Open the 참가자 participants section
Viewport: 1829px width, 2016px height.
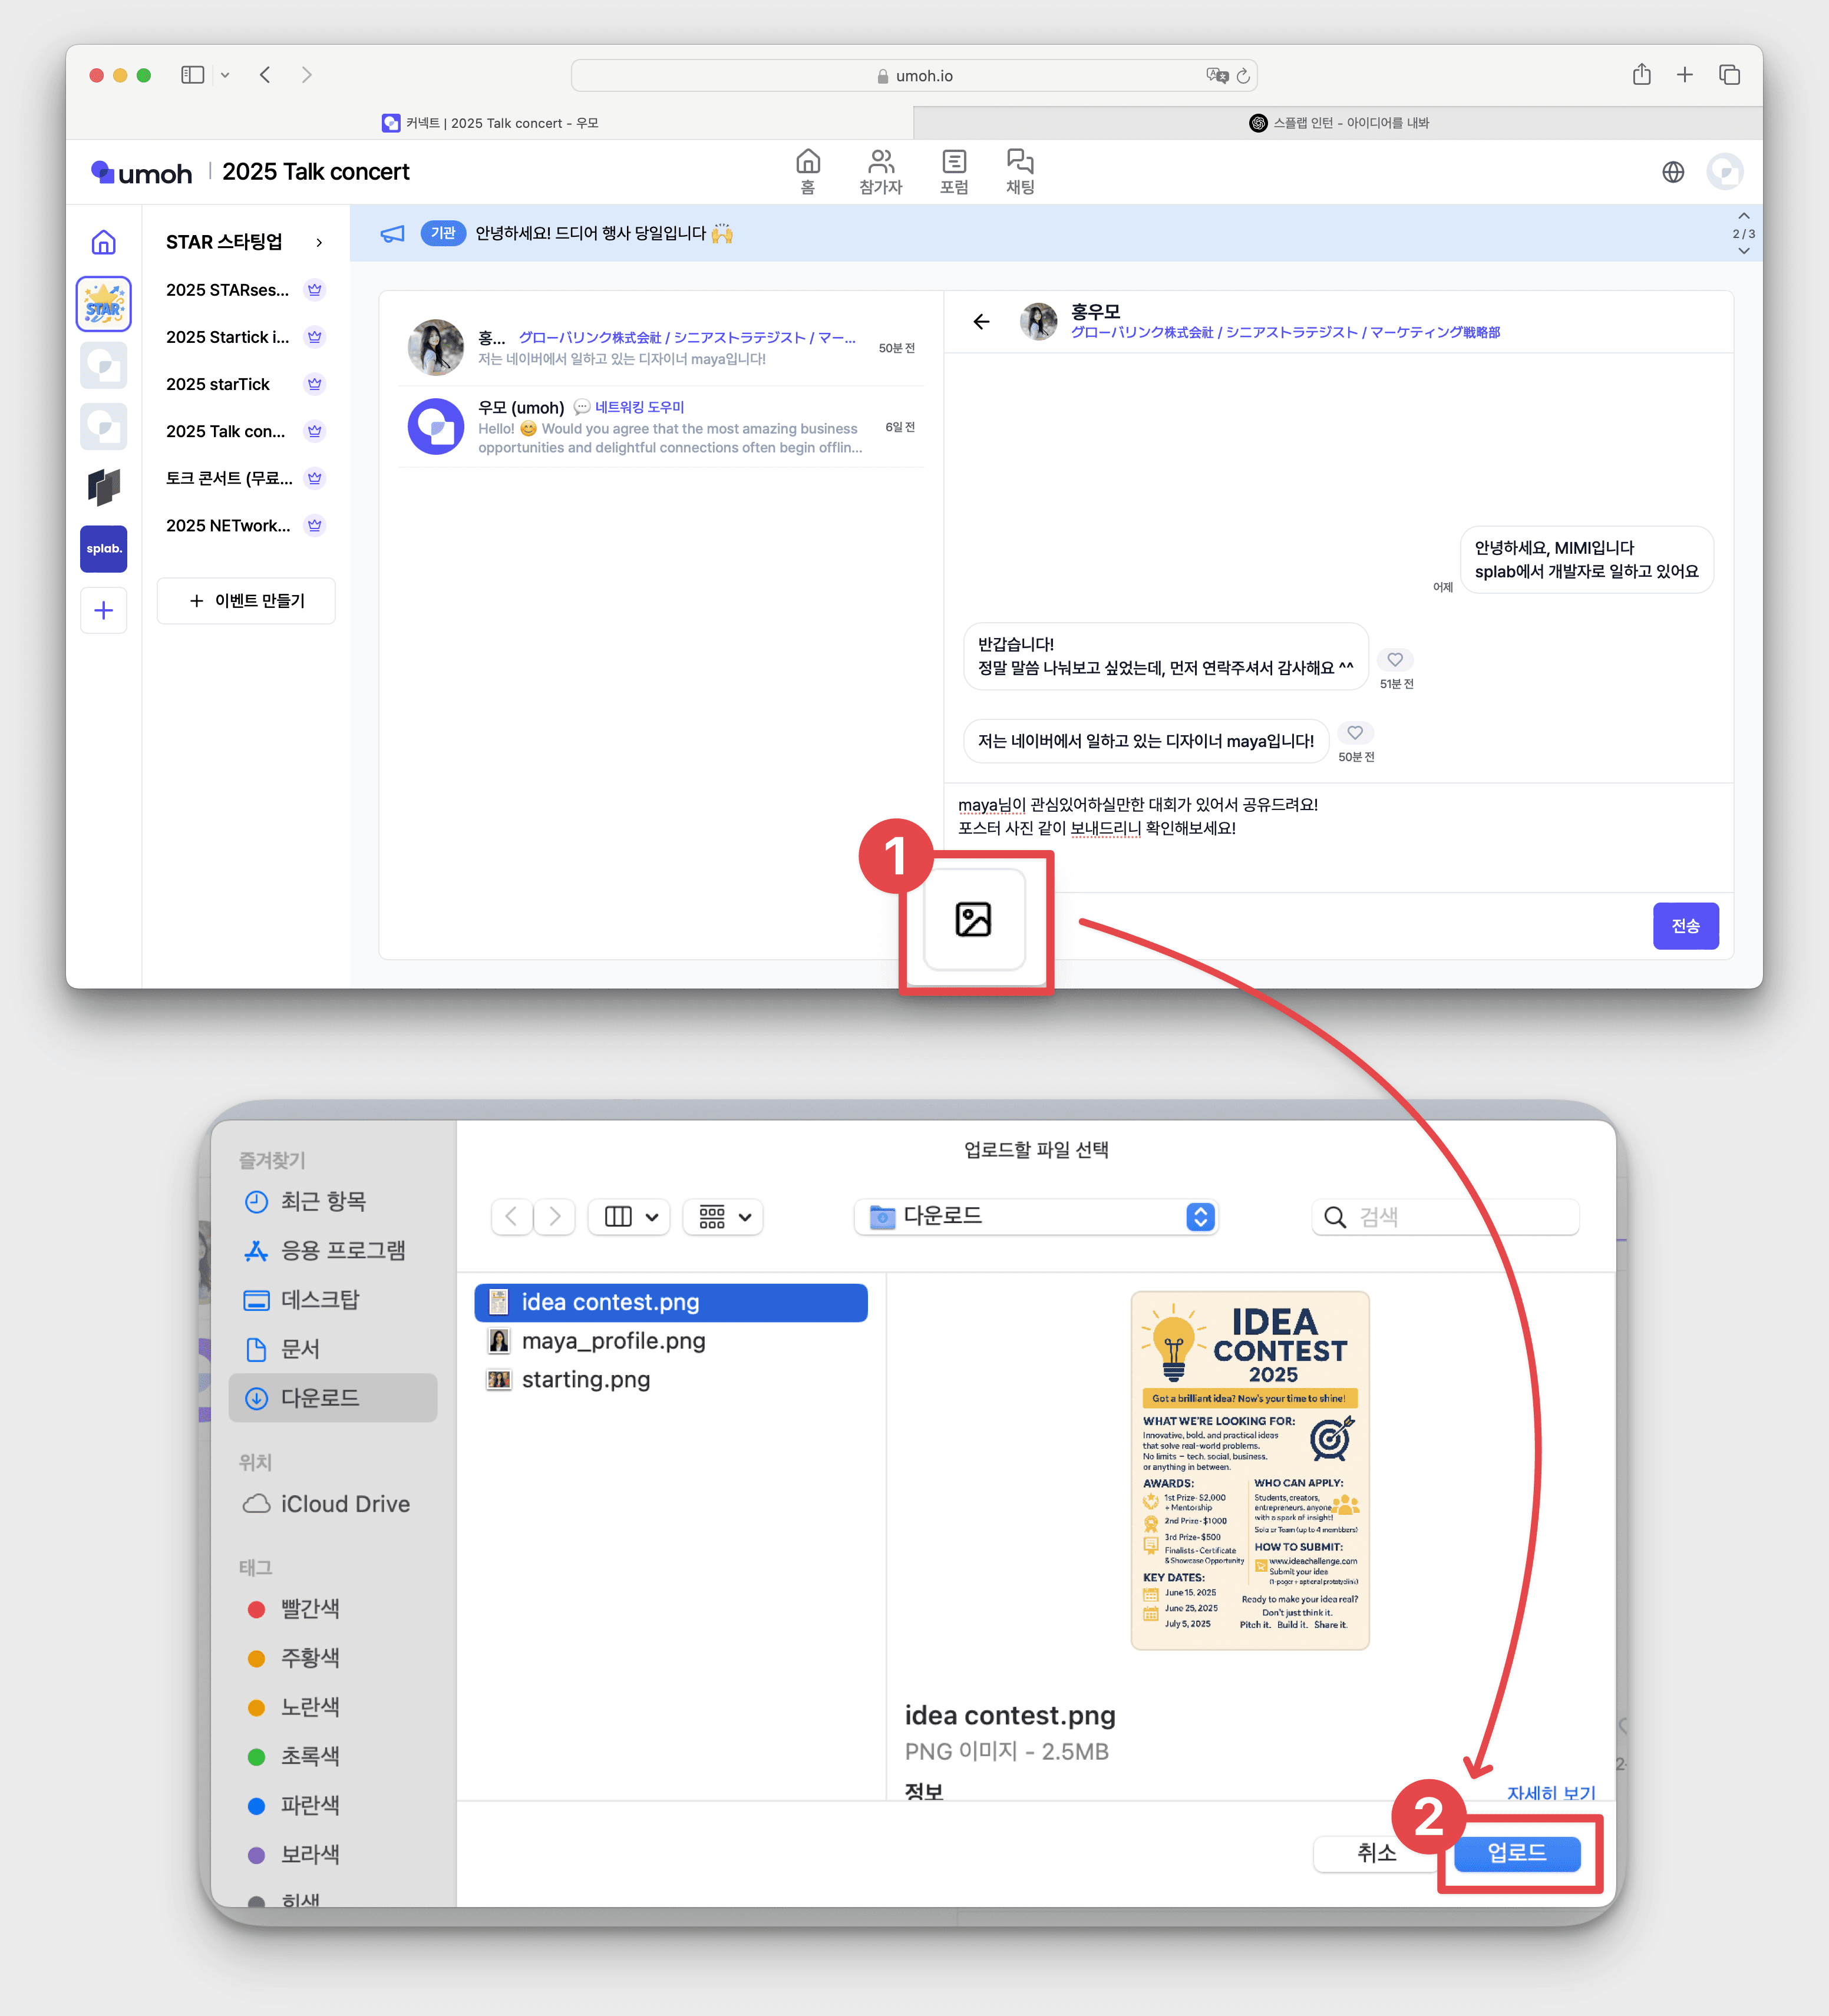click(x=880, y=172)
